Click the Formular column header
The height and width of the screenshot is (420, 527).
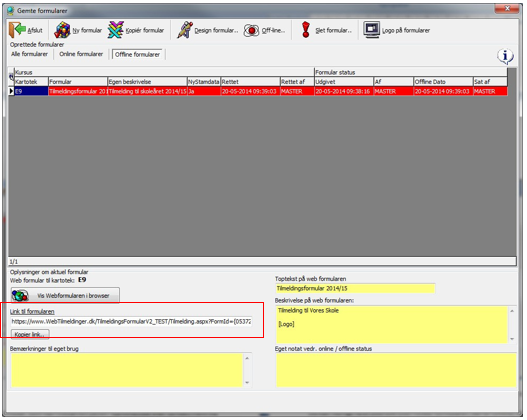click(x=78, y=82)
